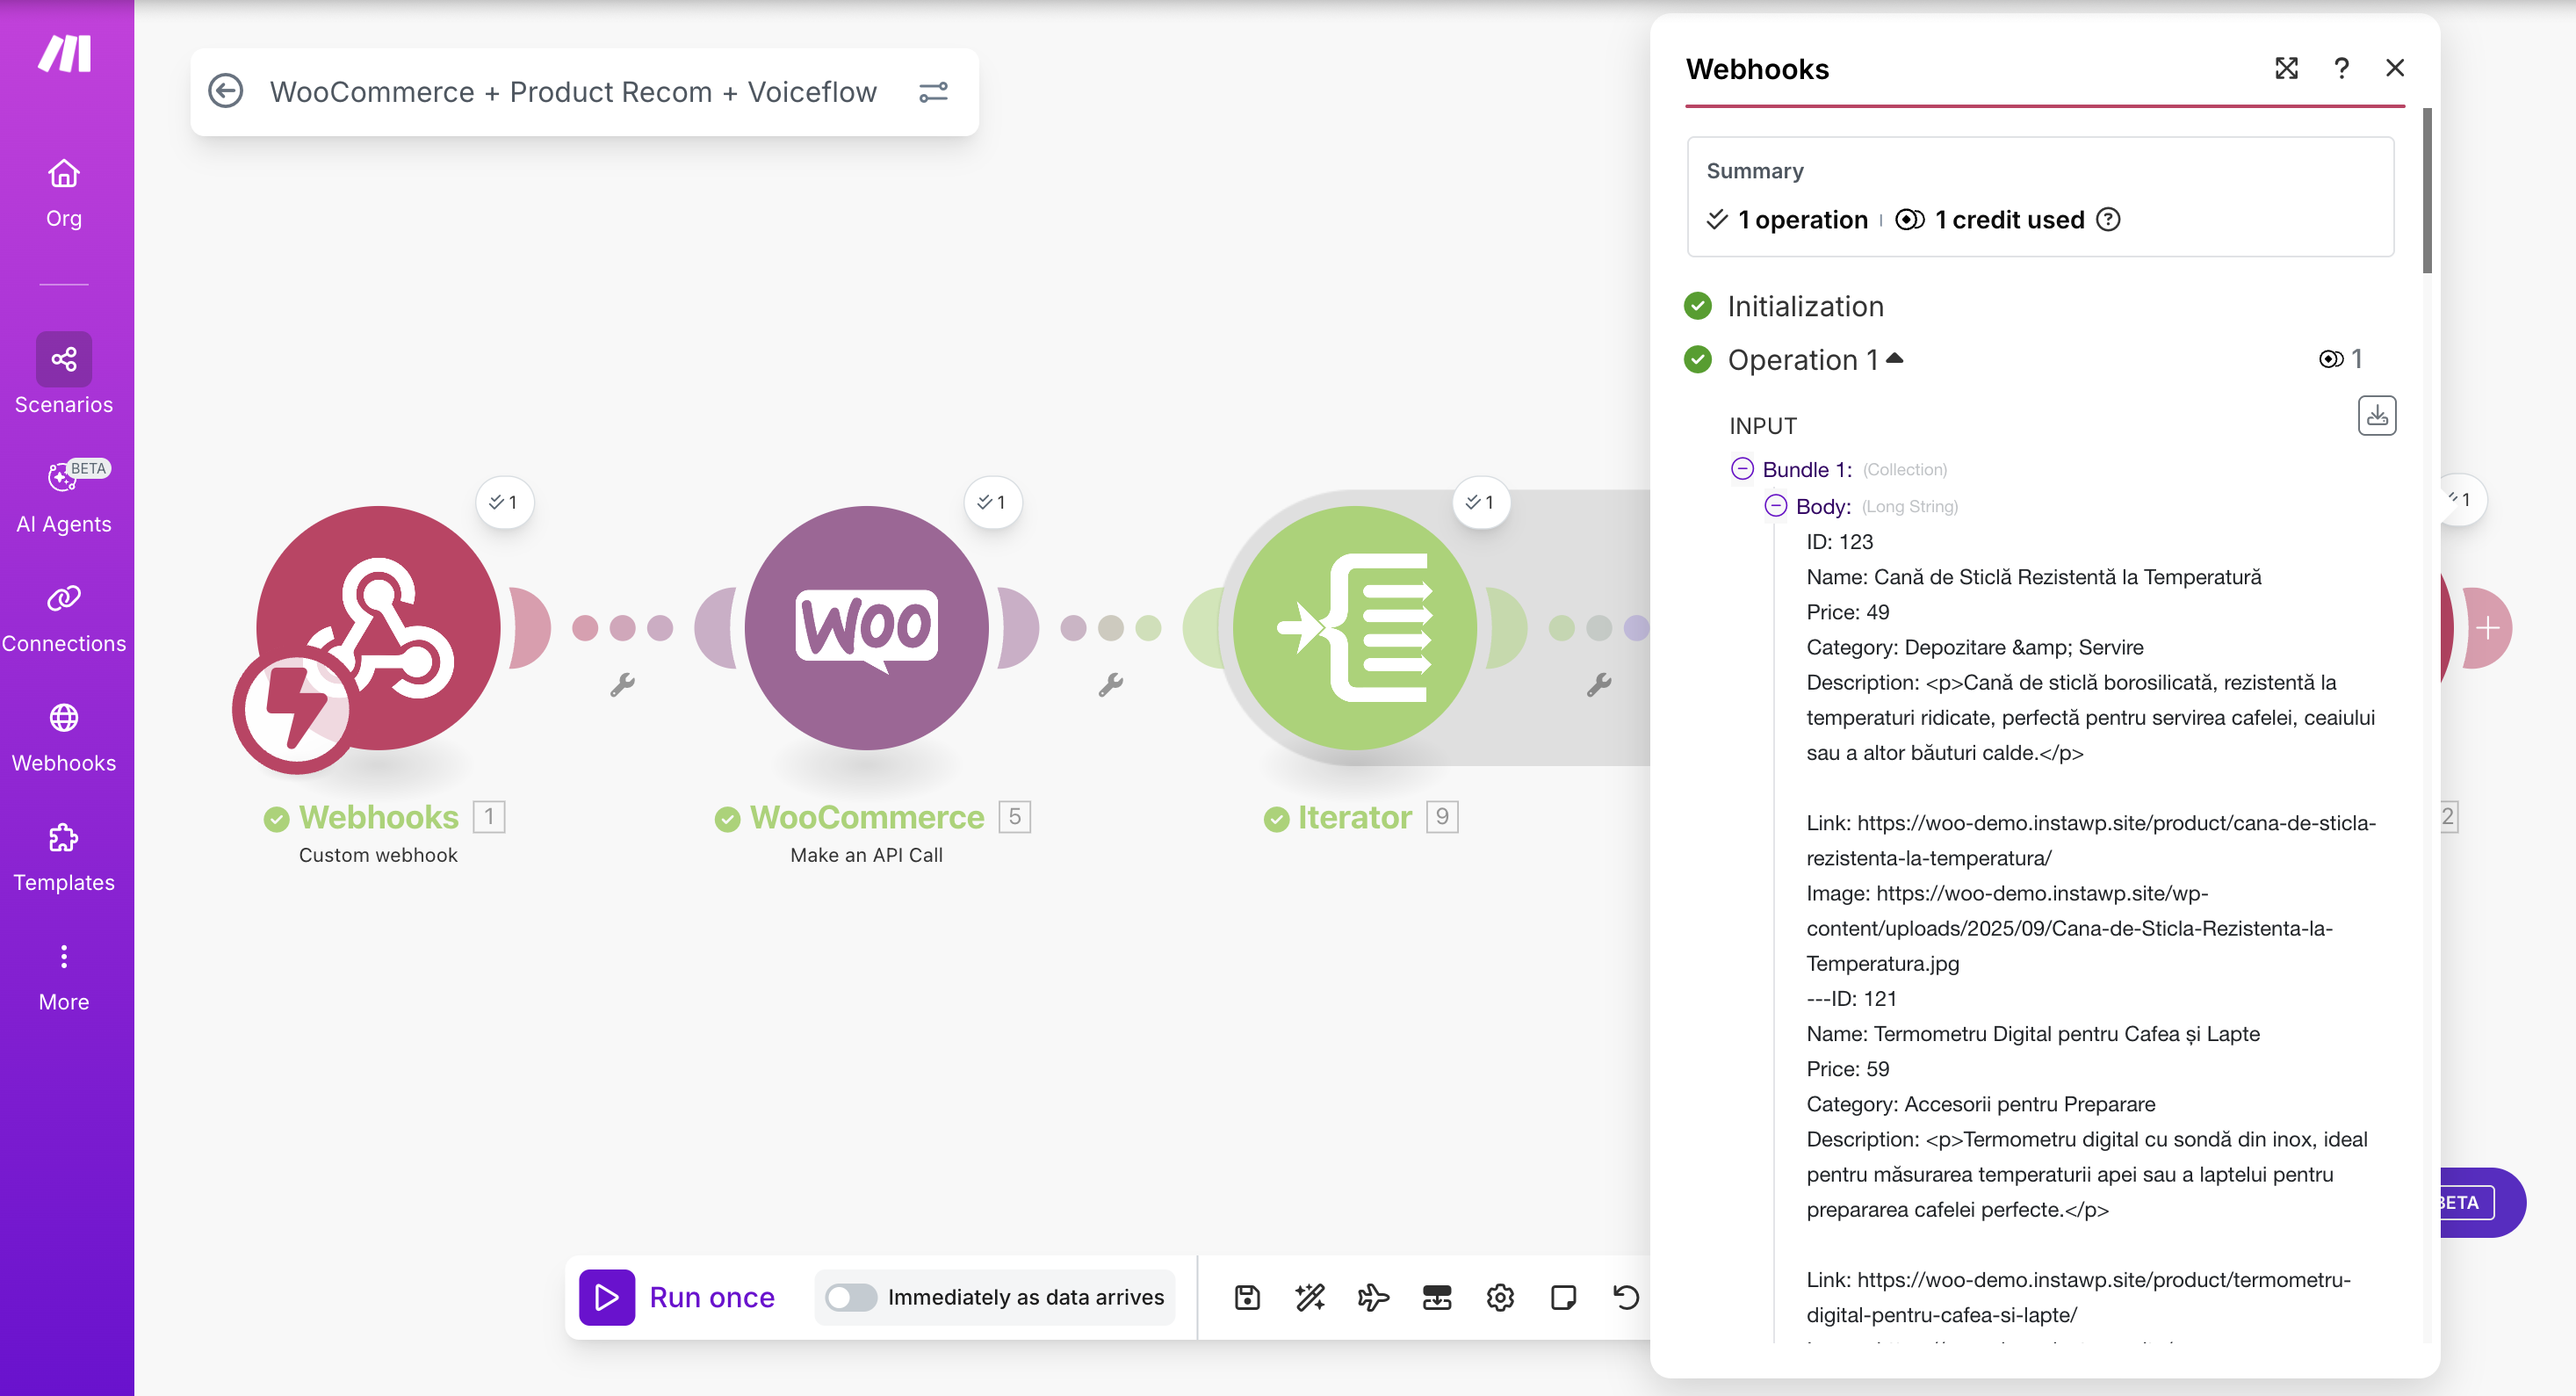Screen dimensions: 2576x1396
Task: Click 'Price: 49' line in Body
Action: pyautogui.click(x=1847, y=611)
